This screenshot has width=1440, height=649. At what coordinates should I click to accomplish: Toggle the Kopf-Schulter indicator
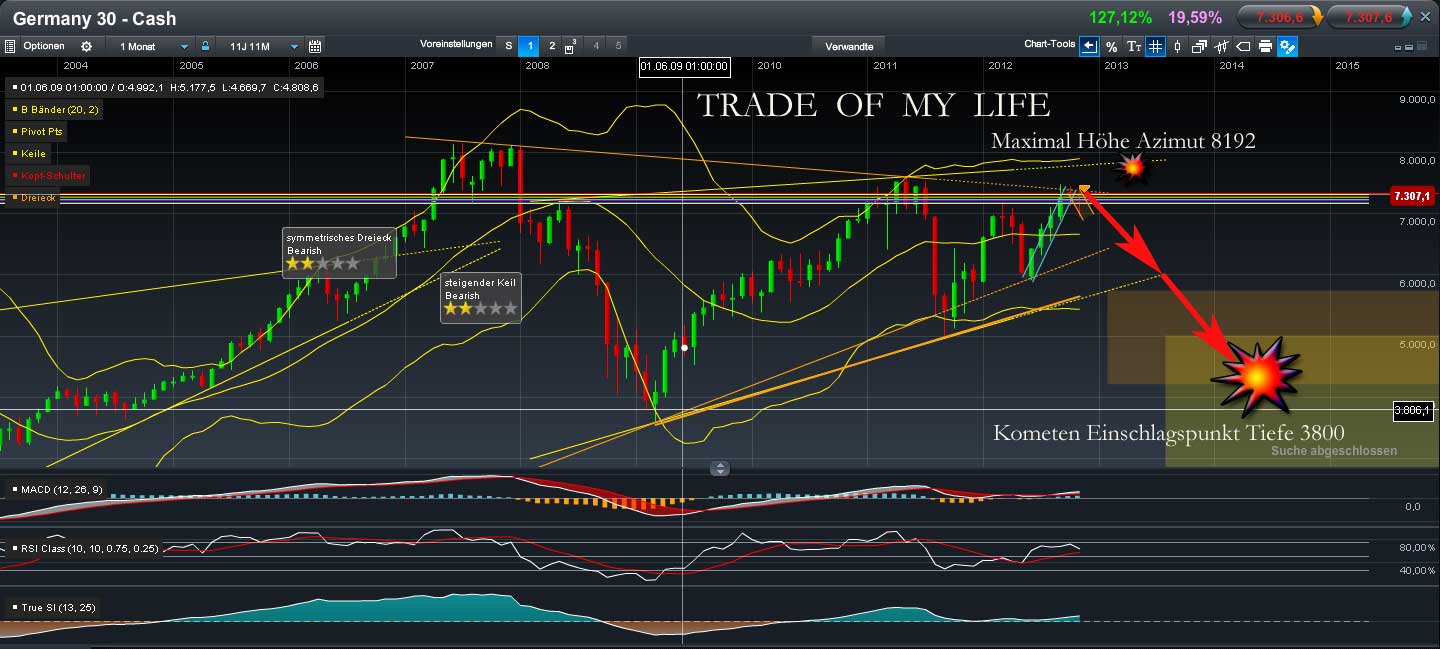tap(48, 175)
